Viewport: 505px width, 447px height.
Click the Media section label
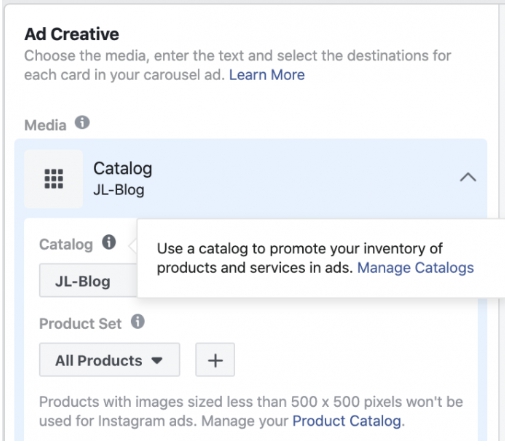coord(45,125)
